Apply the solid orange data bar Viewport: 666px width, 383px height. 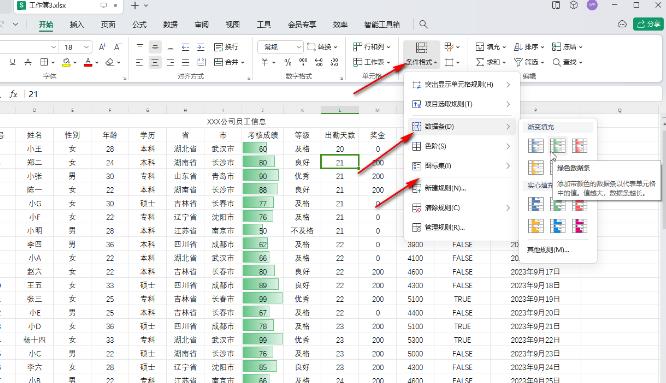click(x=536, y=225)
